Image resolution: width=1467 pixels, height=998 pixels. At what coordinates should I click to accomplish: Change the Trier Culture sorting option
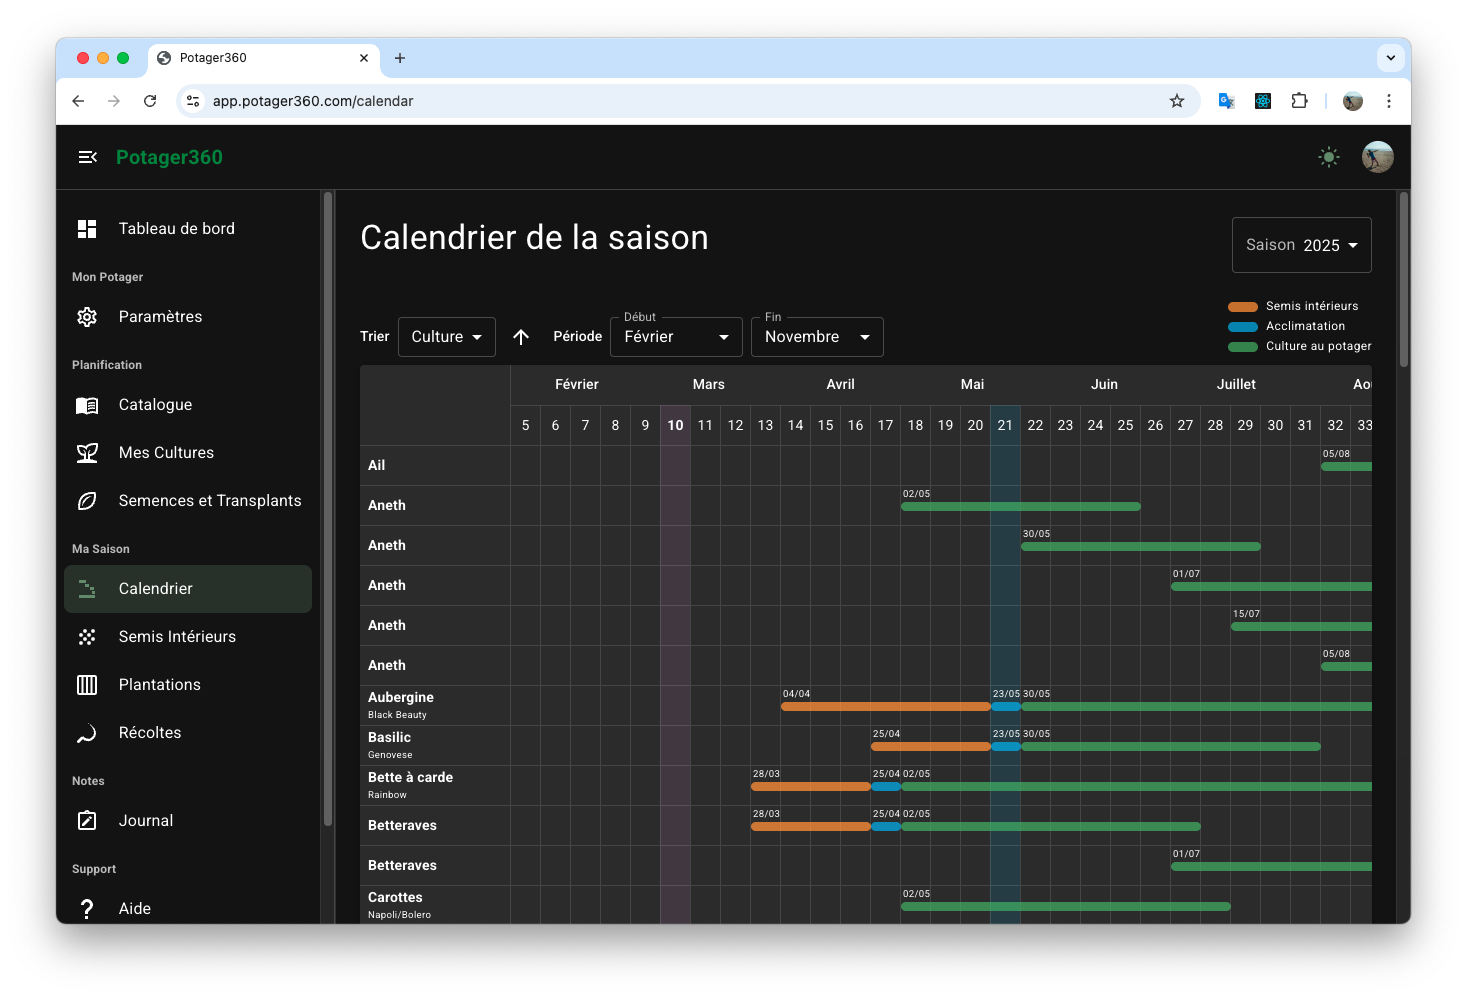[446, 337]
